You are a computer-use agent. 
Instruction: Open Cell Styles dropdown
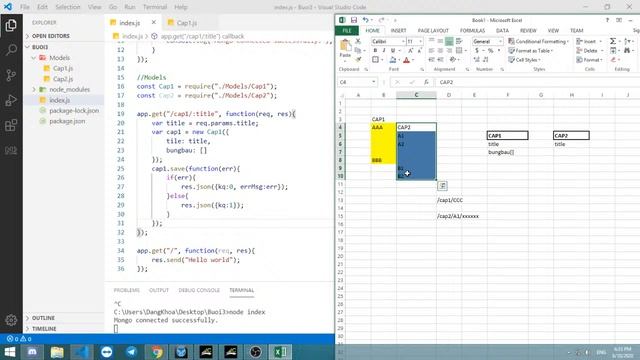pos(525,60)
